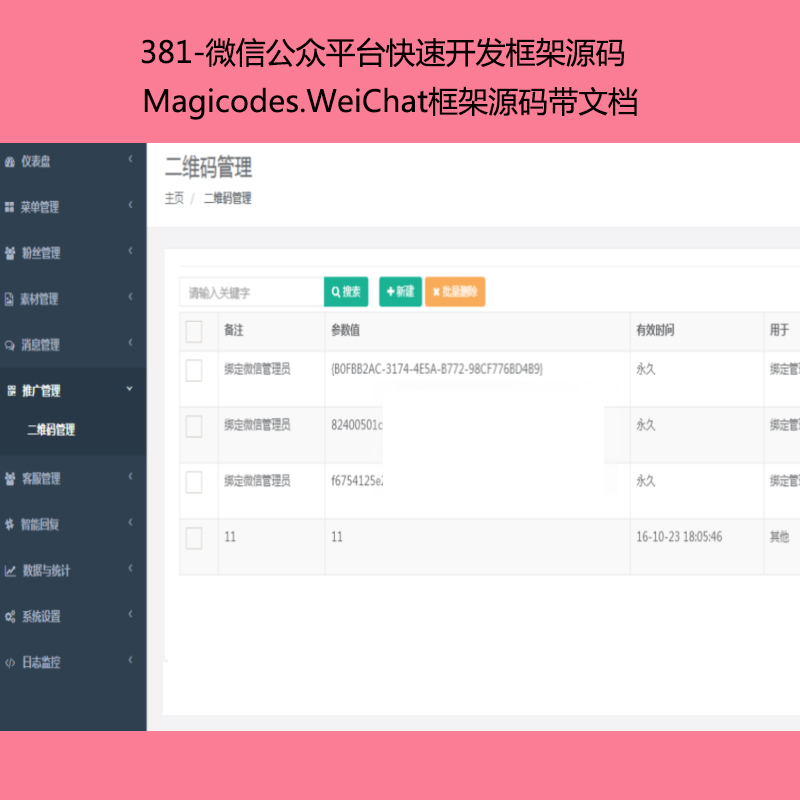Image resolution: width=800 pixels, height=800 pixels.
Task: Click the 新建 button
Action: click(x=401, y=292)
